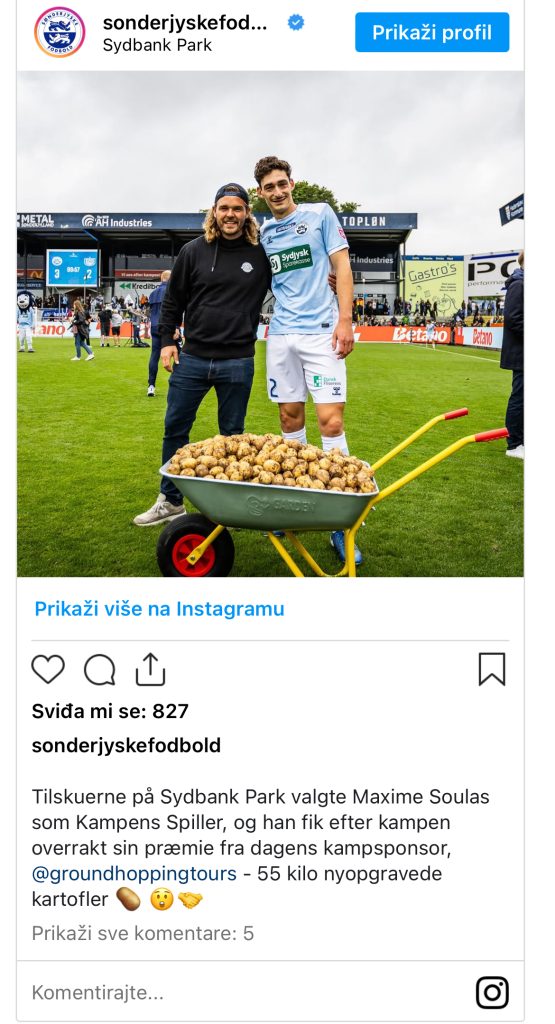
Task: Open sonderjyskefodbold caption username
Action: tap(126, 745)
